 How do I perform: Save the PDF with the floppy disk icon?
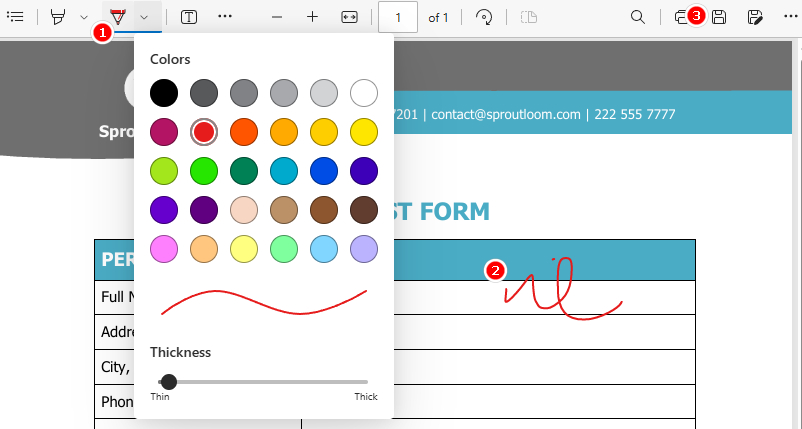(719, 17)
